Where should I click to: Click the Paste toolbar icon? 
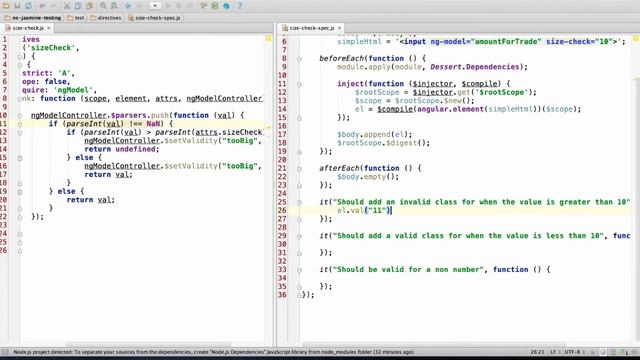(x=89, y=6)
